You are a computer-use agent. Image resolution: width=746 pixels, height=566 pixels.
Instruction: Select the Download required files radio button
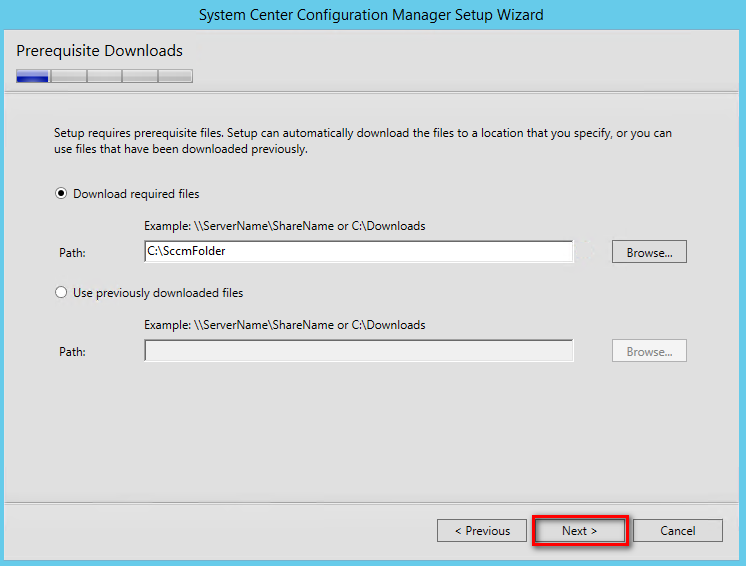click(61, 194)
